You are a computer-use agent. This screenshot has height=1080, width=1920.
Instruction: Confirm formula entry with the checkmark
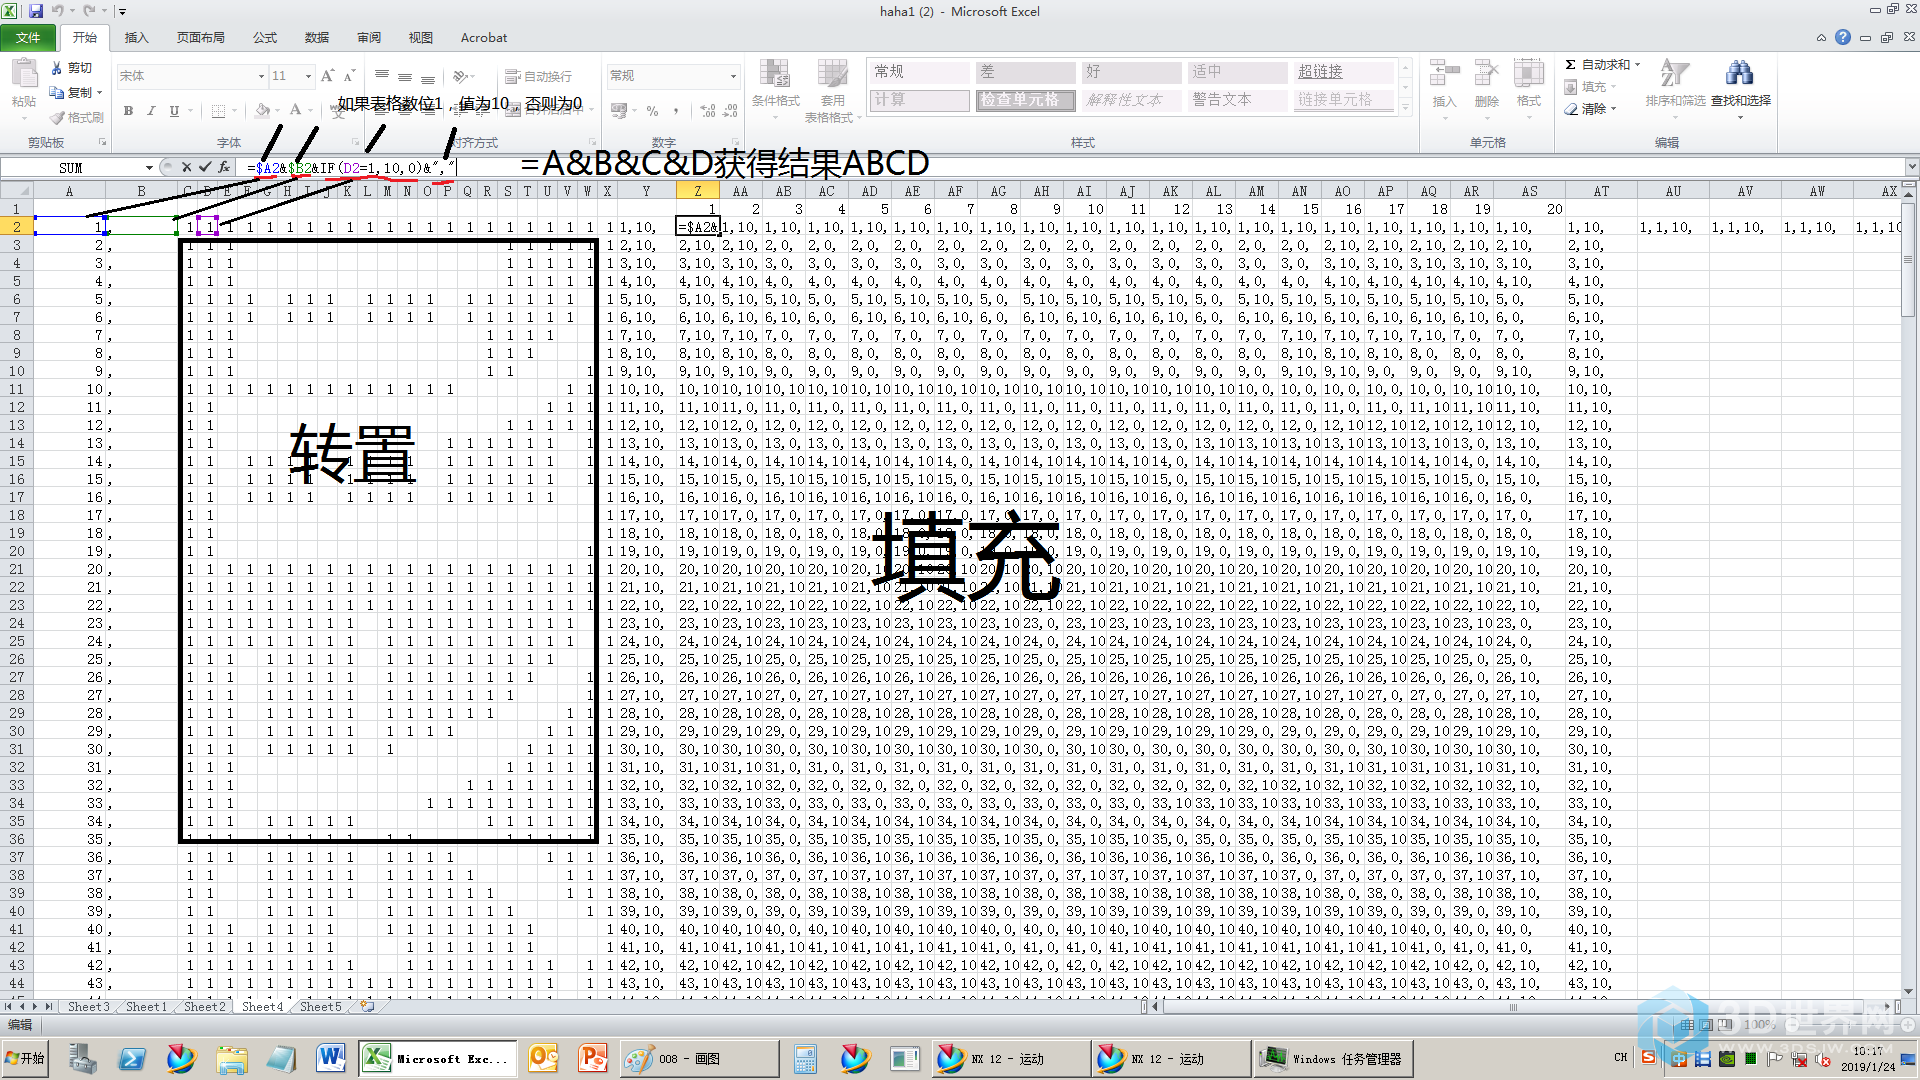pyautogui.click(x=205, y=167)
